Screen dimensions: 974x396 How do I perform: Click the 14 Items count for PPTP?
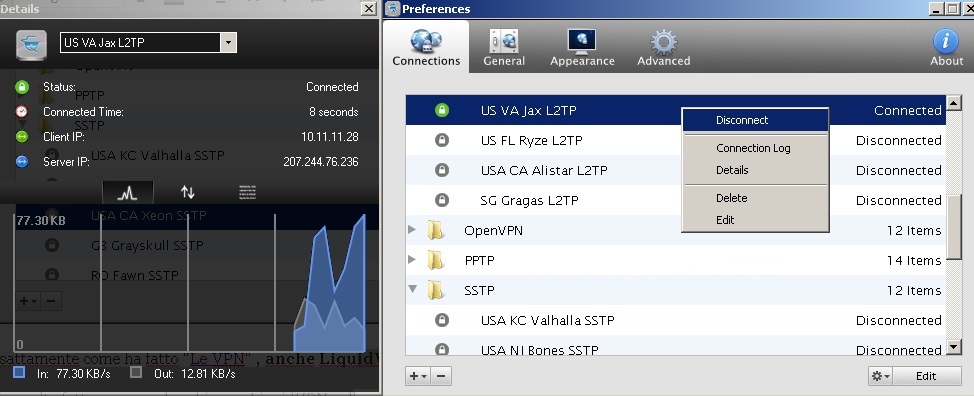(914, 260)
